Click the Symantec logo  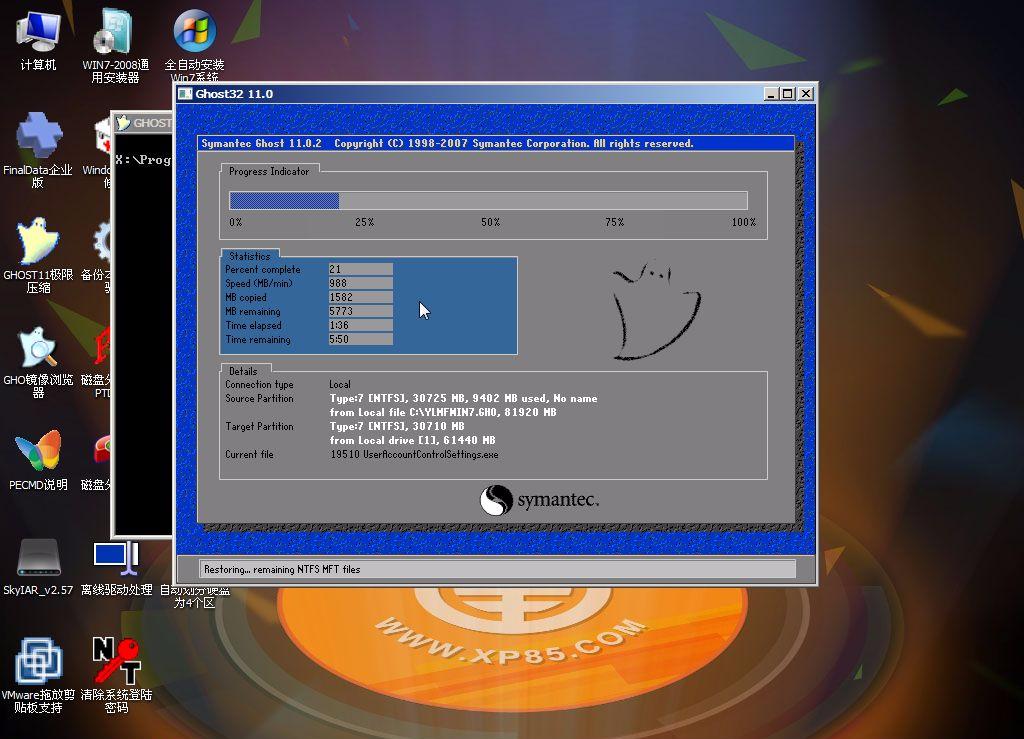click(539, 500)
